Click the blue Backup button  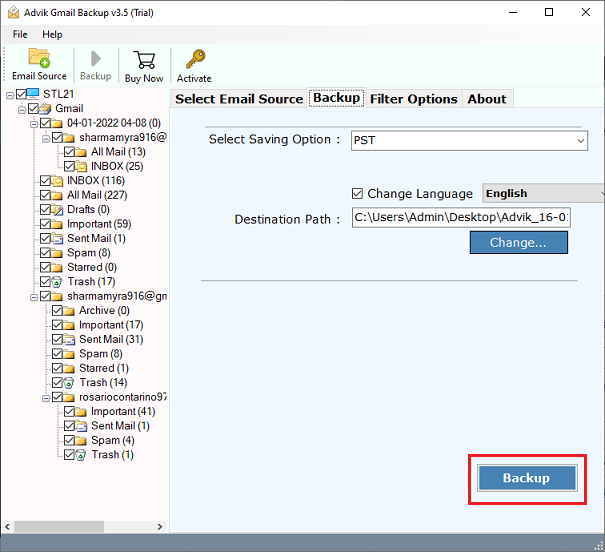pos(527,478)
